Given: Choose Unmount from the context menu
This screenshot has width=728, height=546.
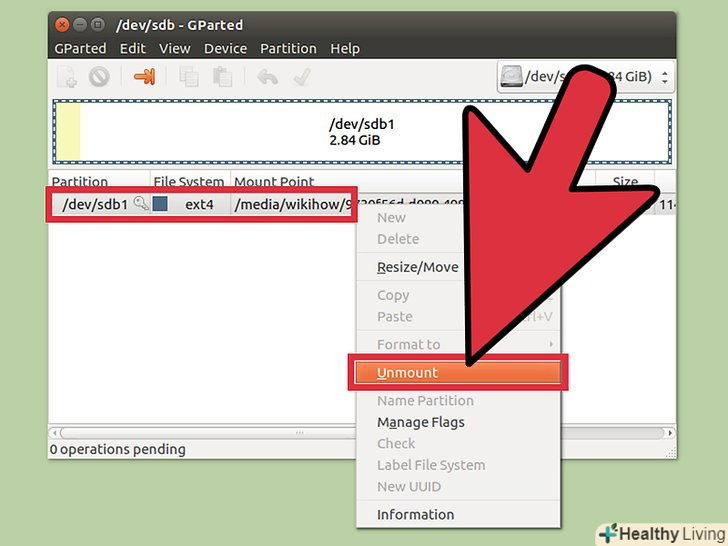Looking at the screenshot, I should pos(458,373).
